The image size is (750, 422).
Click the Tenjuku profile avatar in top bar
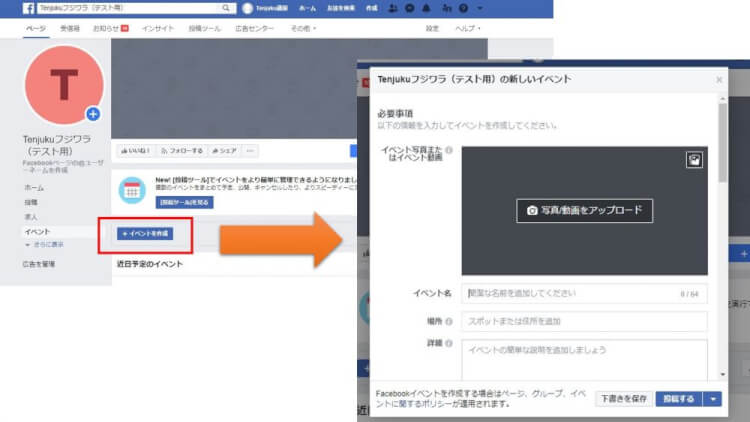pos(247,8)
